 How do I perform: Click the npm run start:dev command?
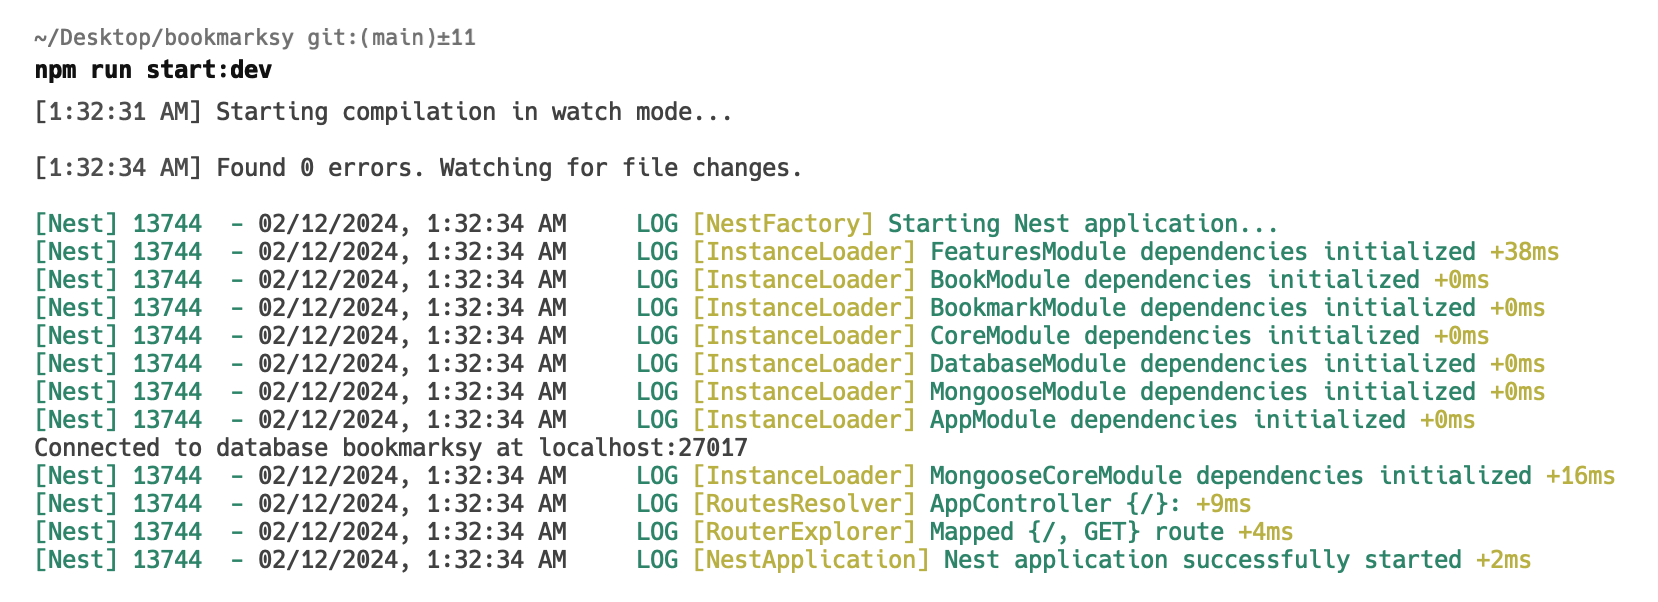(x=153, y=70)
